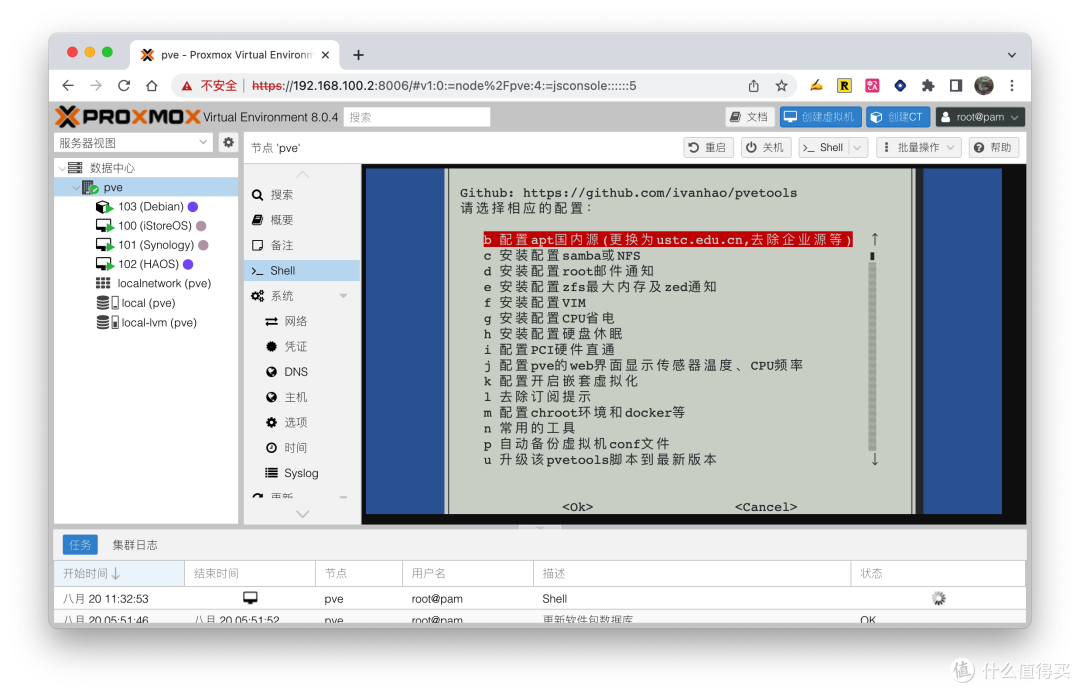The image size is (1080, 693).
Task: Select 101 (Synology) VM
Action: click(x=152, y=245)
